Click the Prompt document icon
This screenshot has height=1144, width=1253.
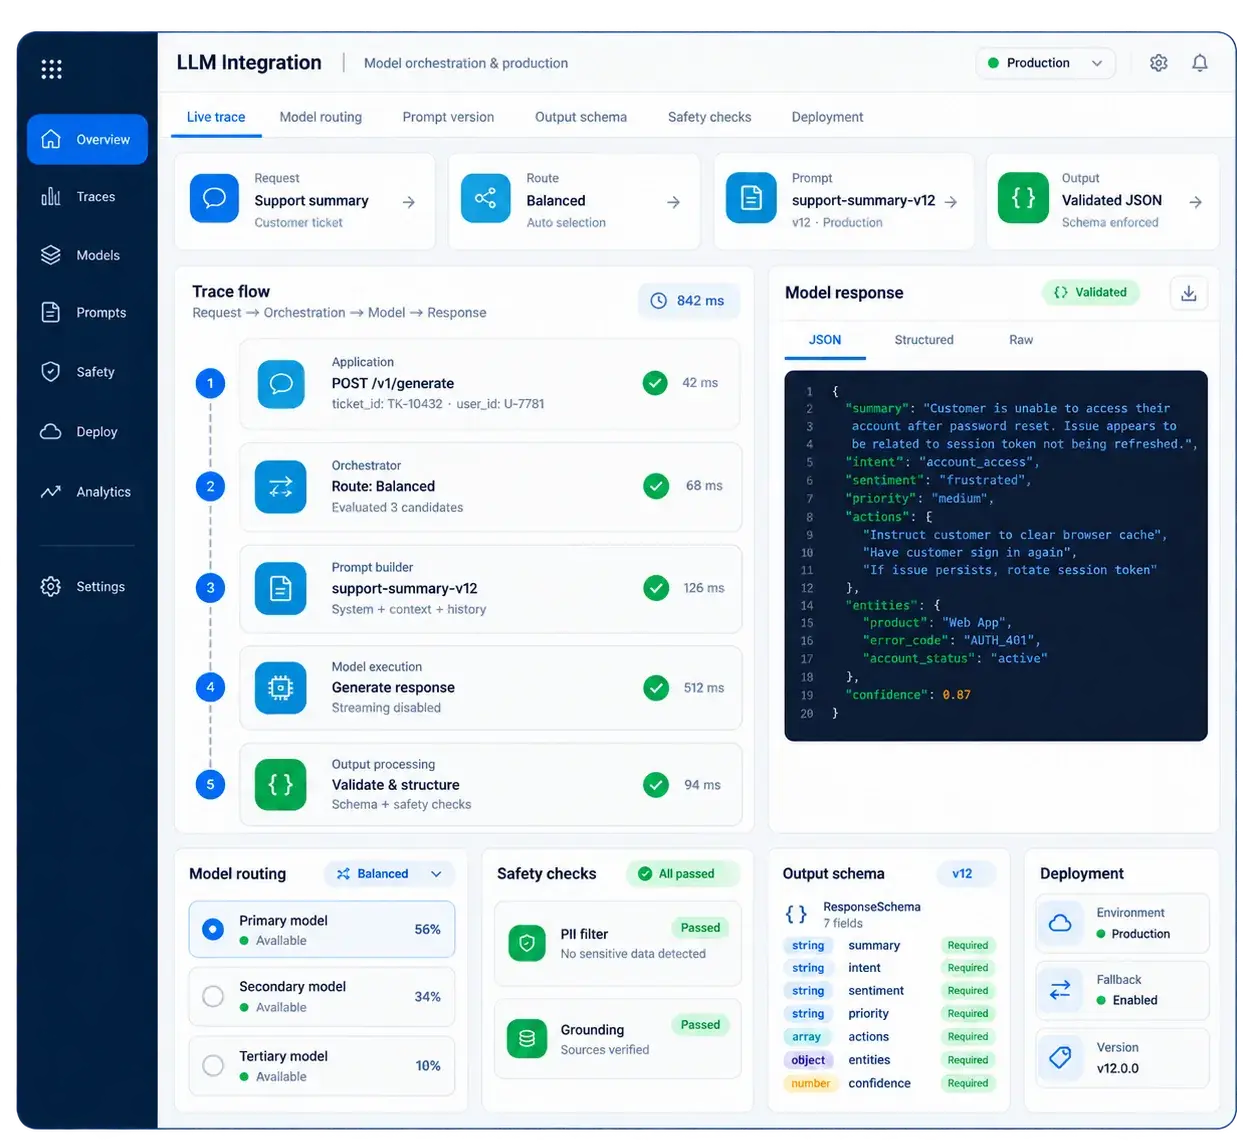[x=751, y=198]
